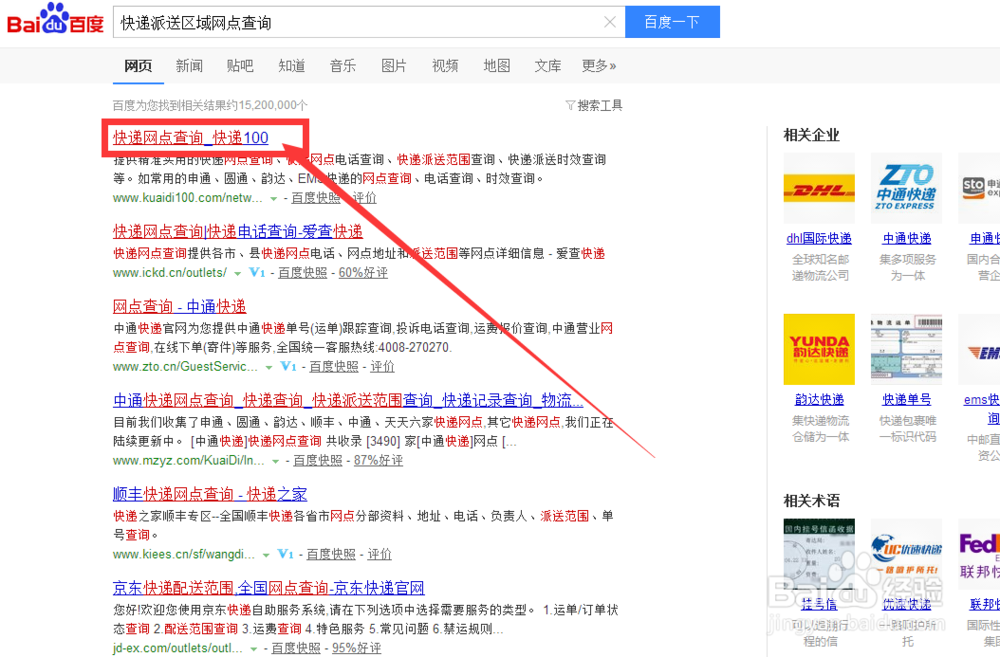The width and height of the screenshot is (1000, 657).
Task: Open the 中通快递 company link
Action: click(906, 238)
